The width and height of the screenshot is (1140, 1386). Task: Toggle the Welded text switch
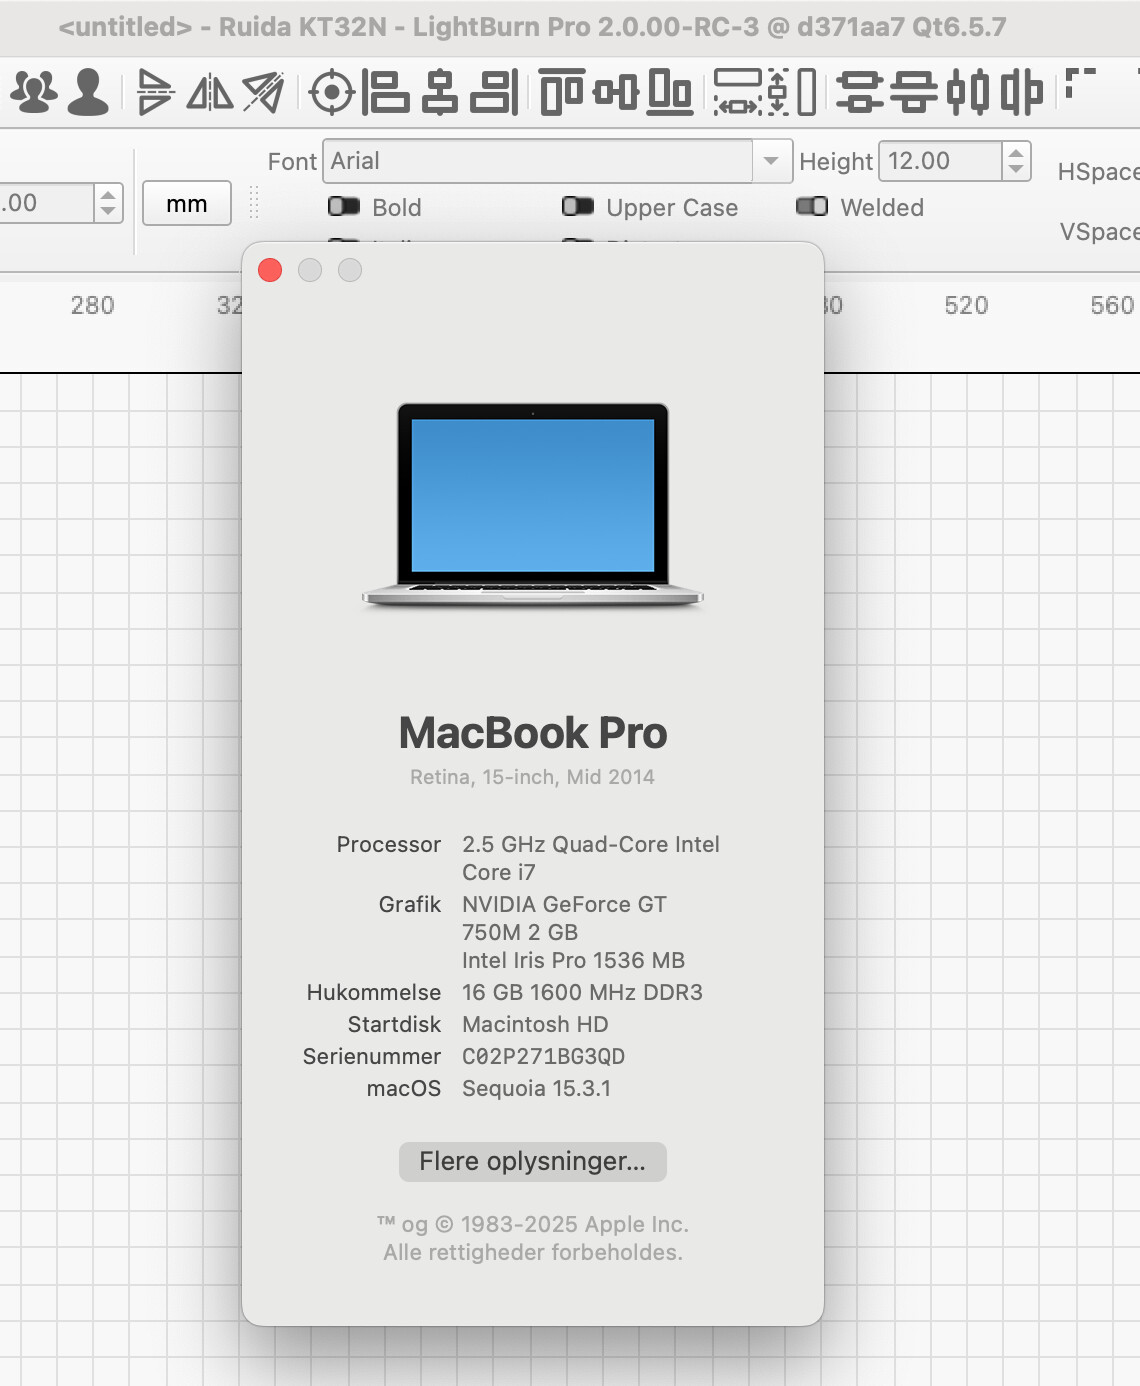tap(812, 206)
